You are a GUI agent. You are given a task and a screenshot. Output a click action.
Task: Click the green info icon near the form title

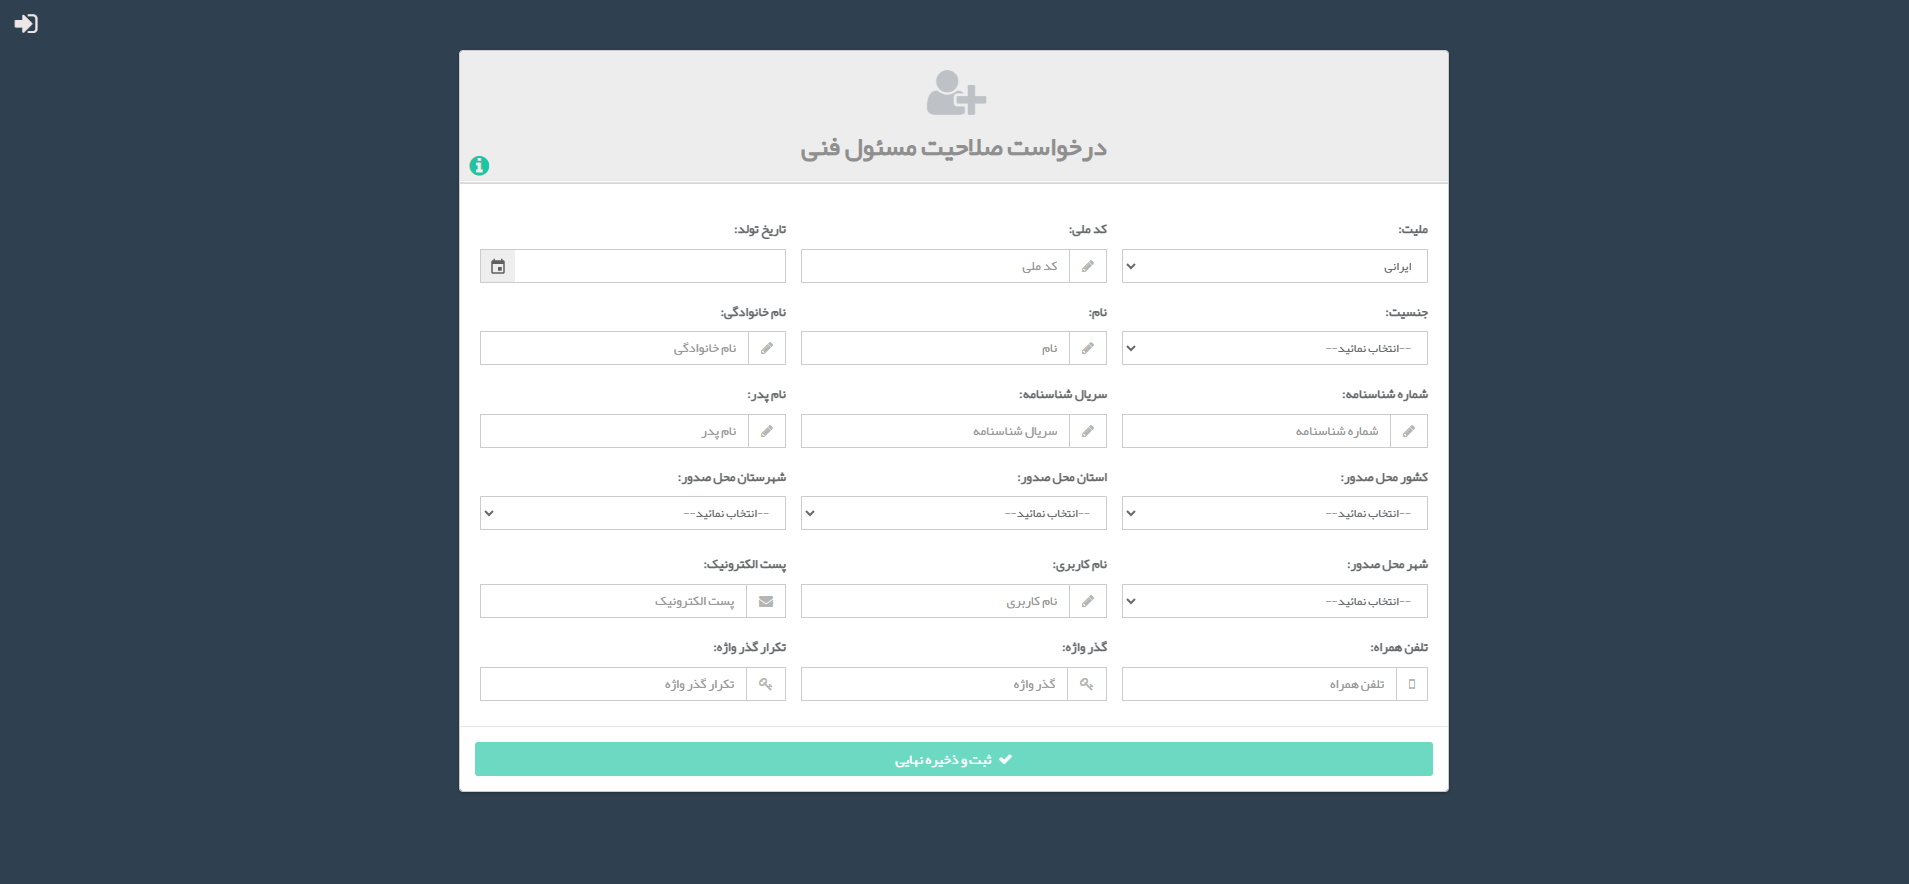(x=479, y=165)
